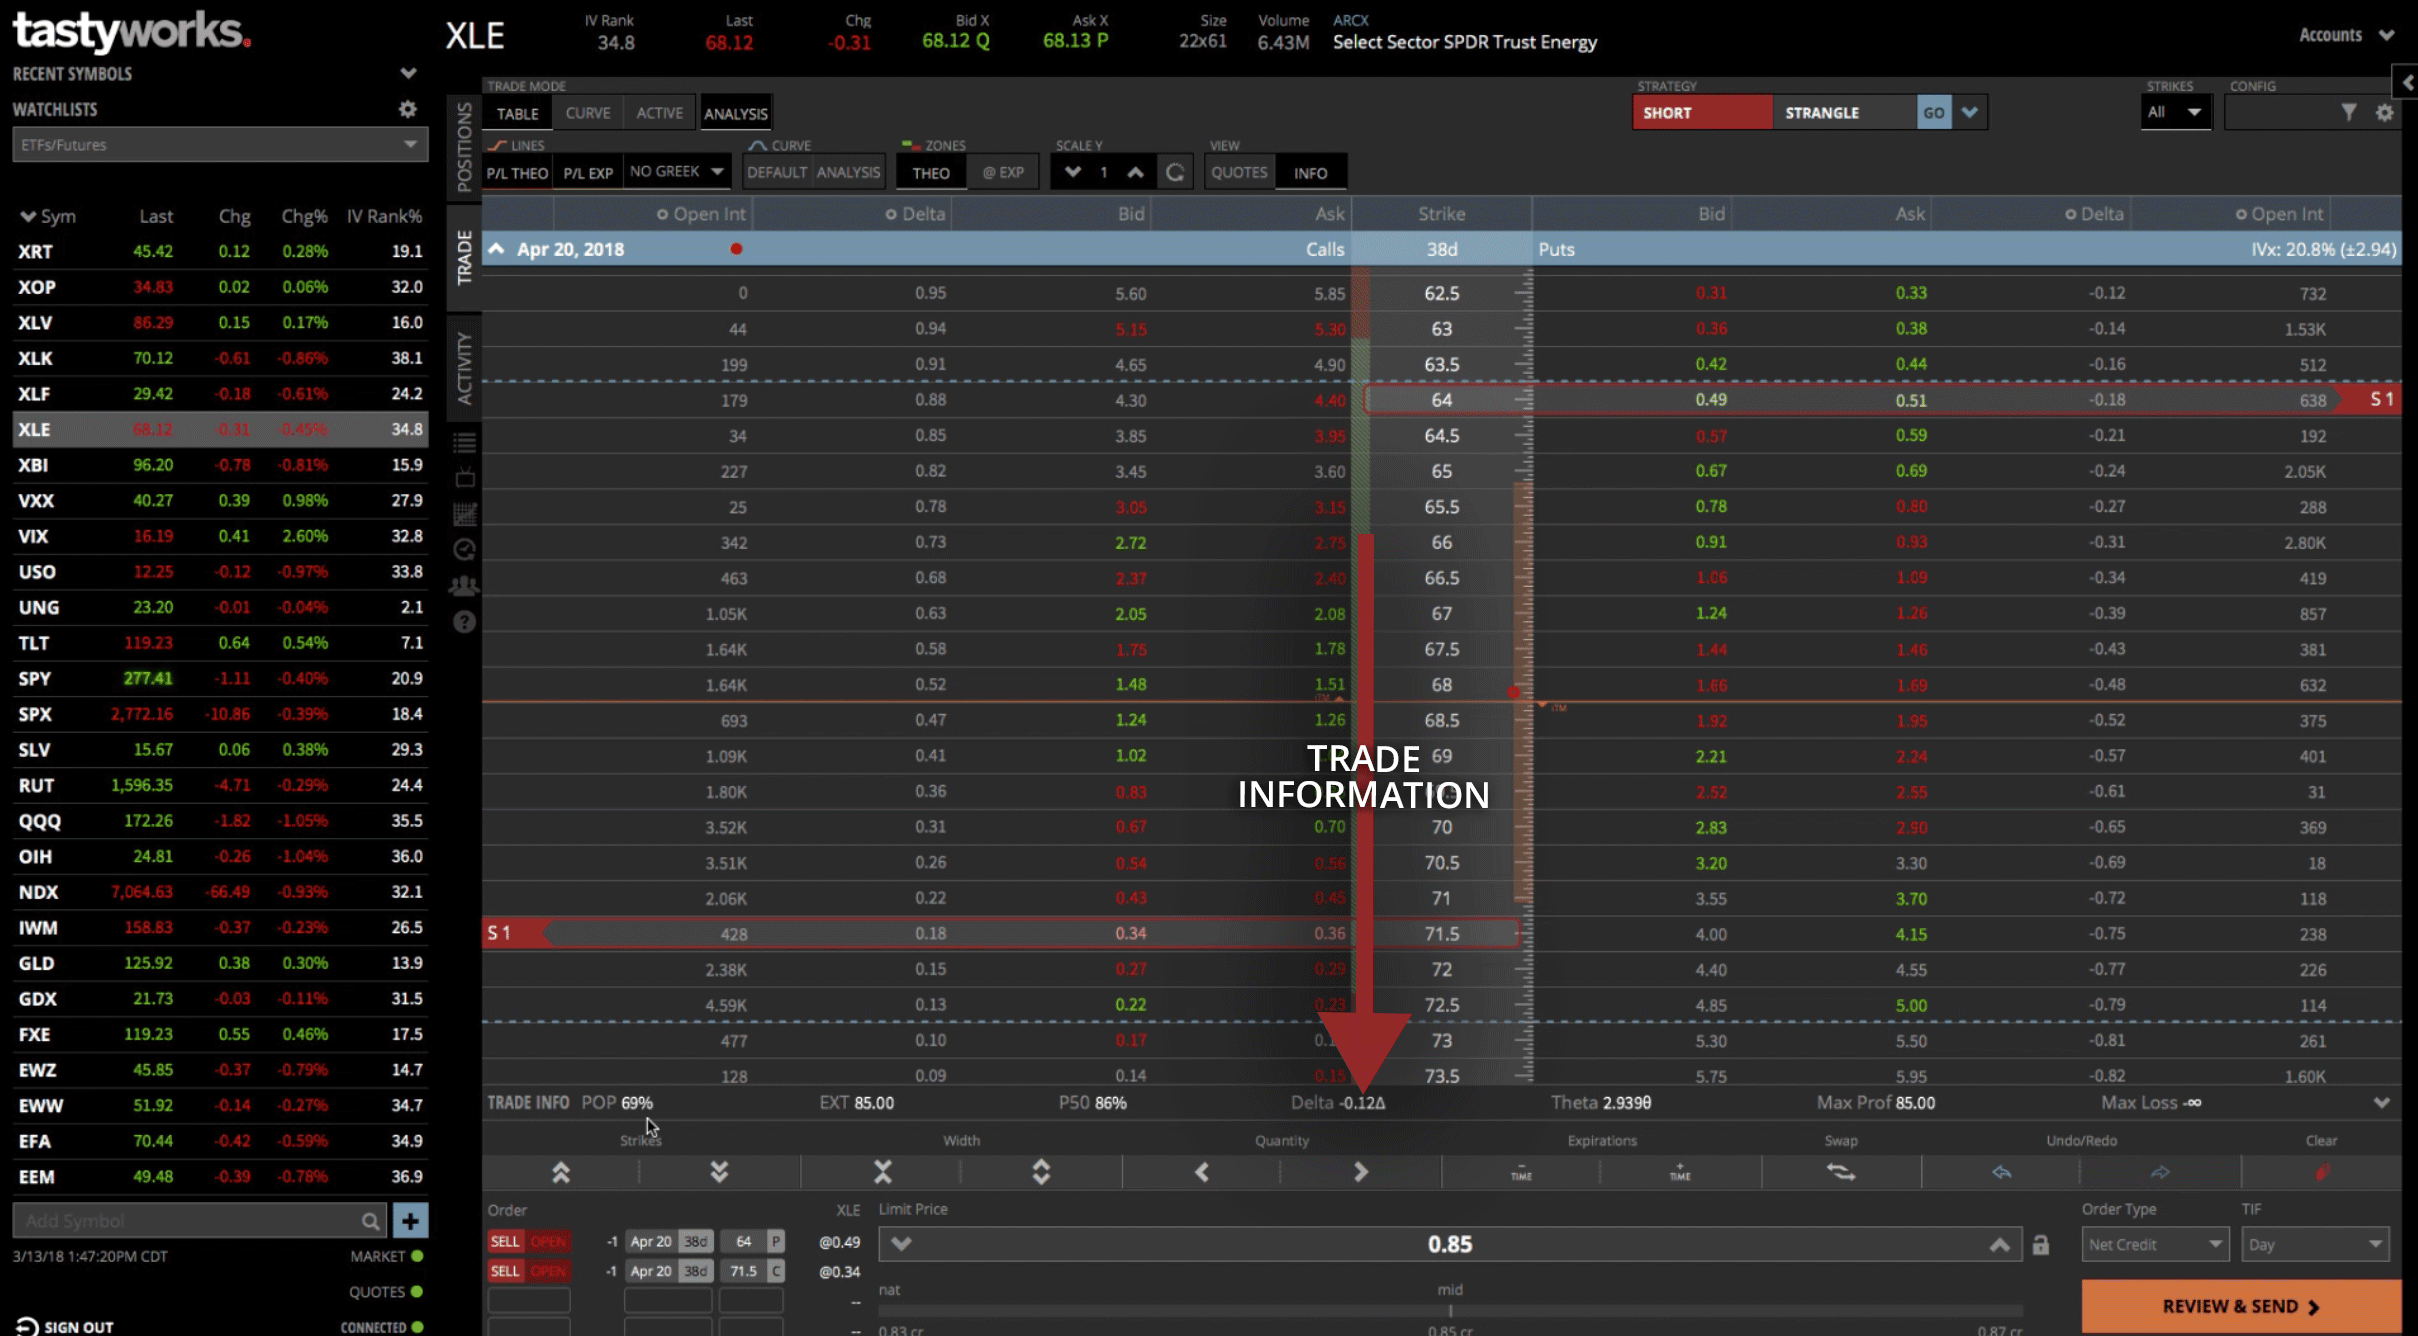Screen dimensions: 2418x1336
Task: Toggle P/L EXP line
Action: coord(588,173)
